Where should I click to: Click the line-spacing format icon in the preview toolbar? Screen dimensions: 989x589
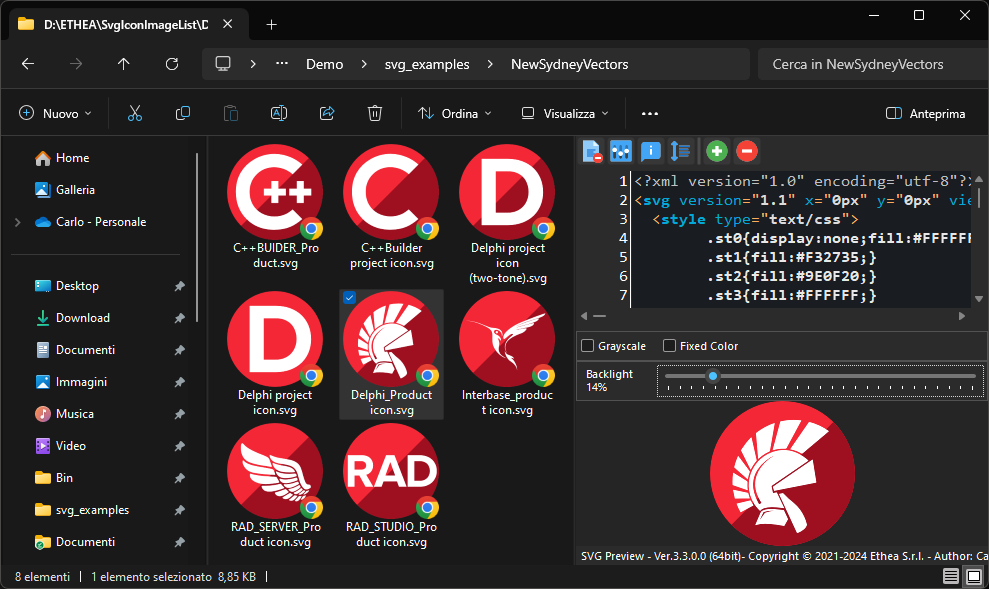point(681,151)
